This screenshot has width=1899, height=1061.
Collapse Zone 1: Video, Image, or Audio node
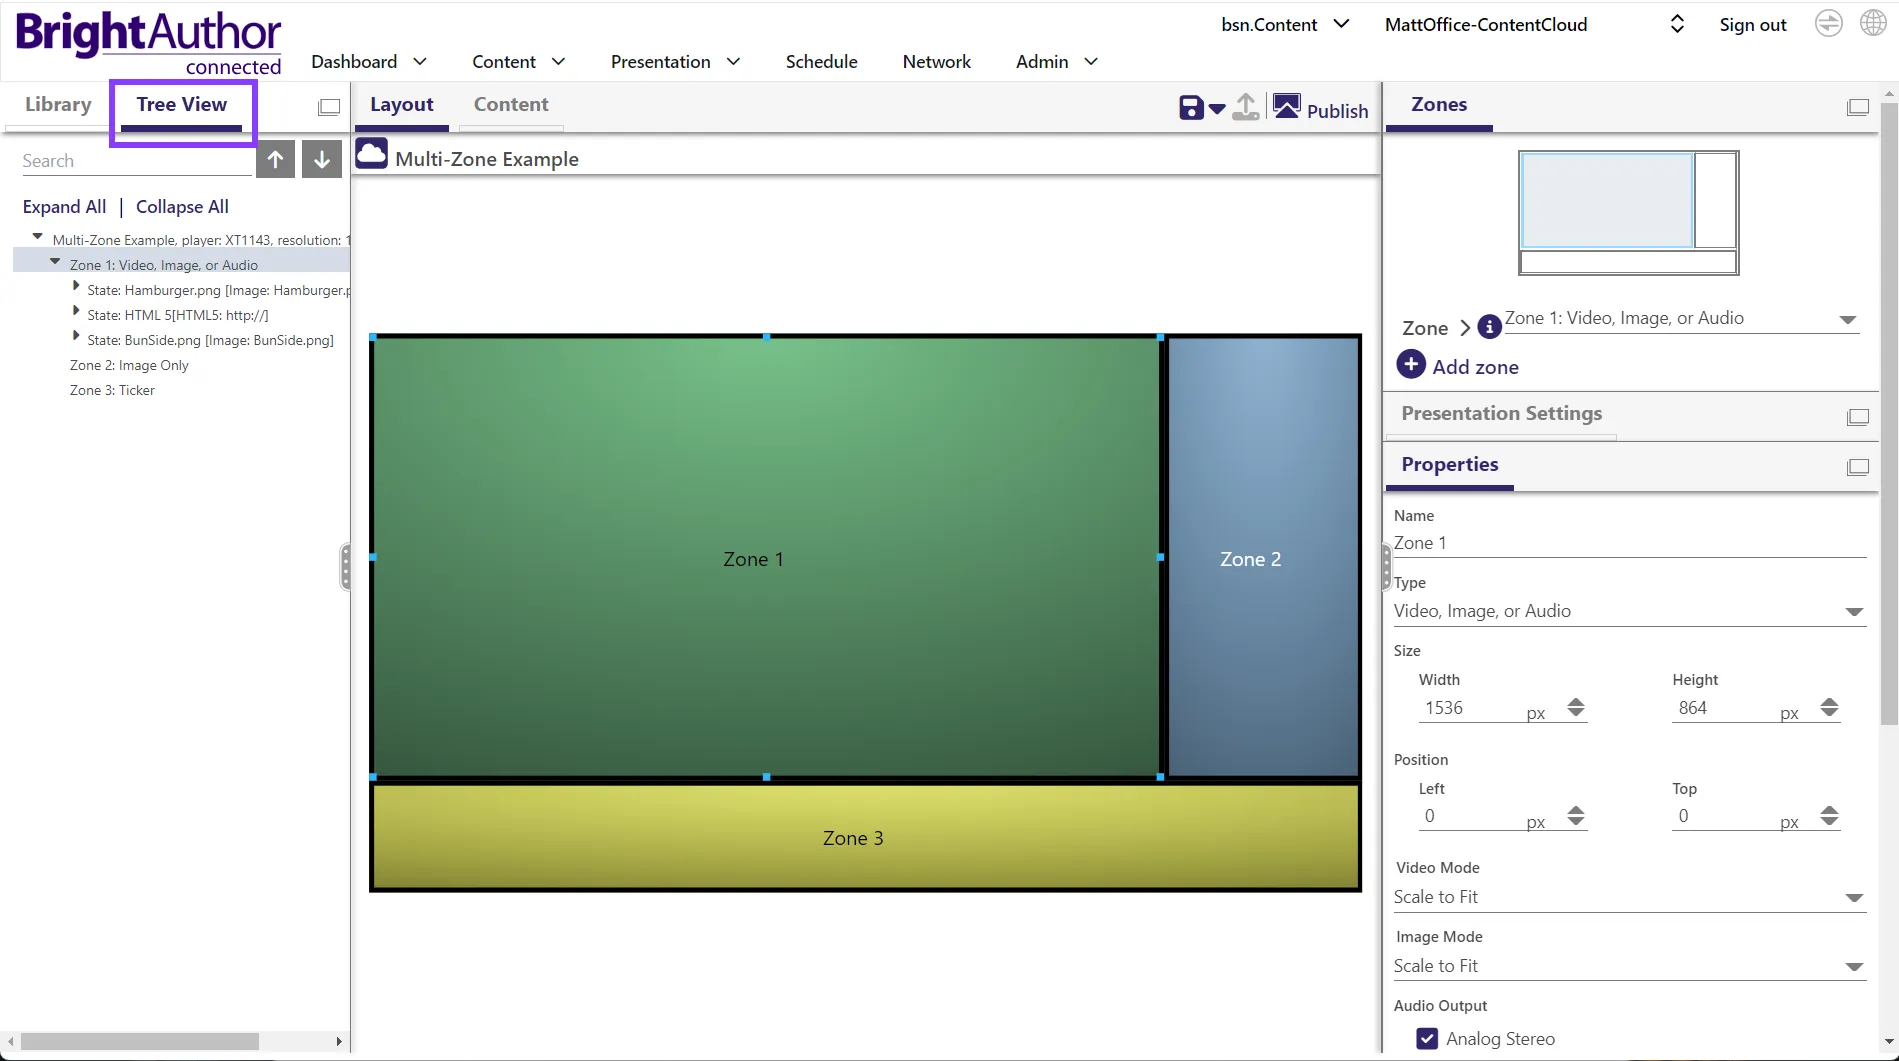click(55, 262)
